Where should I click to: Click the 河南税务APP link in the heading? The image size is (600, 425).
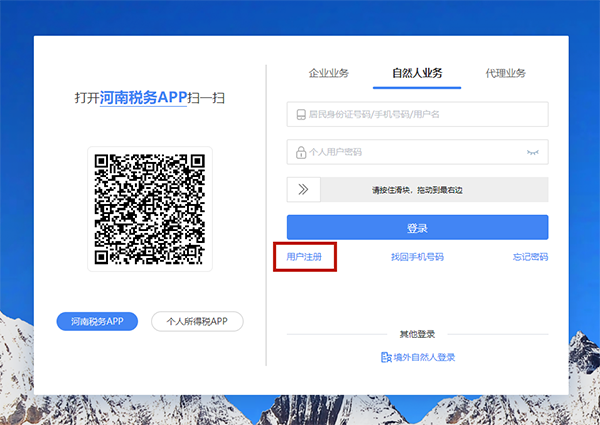tap(143, 98)
